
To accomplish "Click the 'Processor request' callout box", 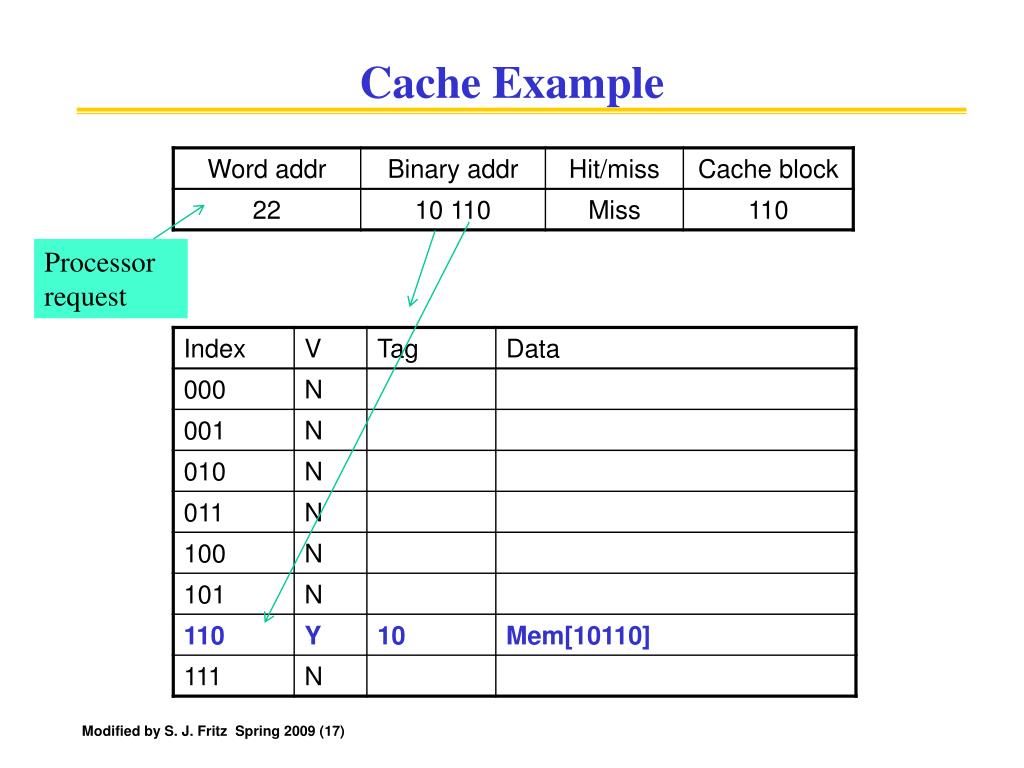I will (x=110, y=279).
